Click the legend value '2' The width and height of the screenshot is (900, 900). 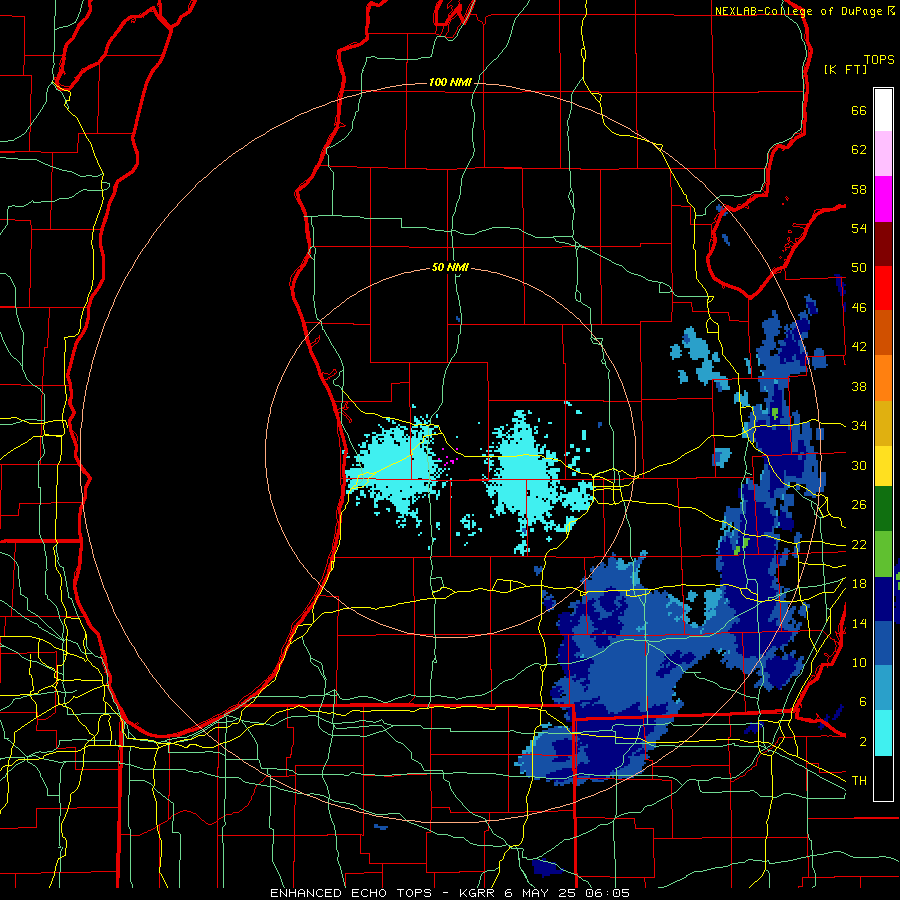click(x=863, y=742)
